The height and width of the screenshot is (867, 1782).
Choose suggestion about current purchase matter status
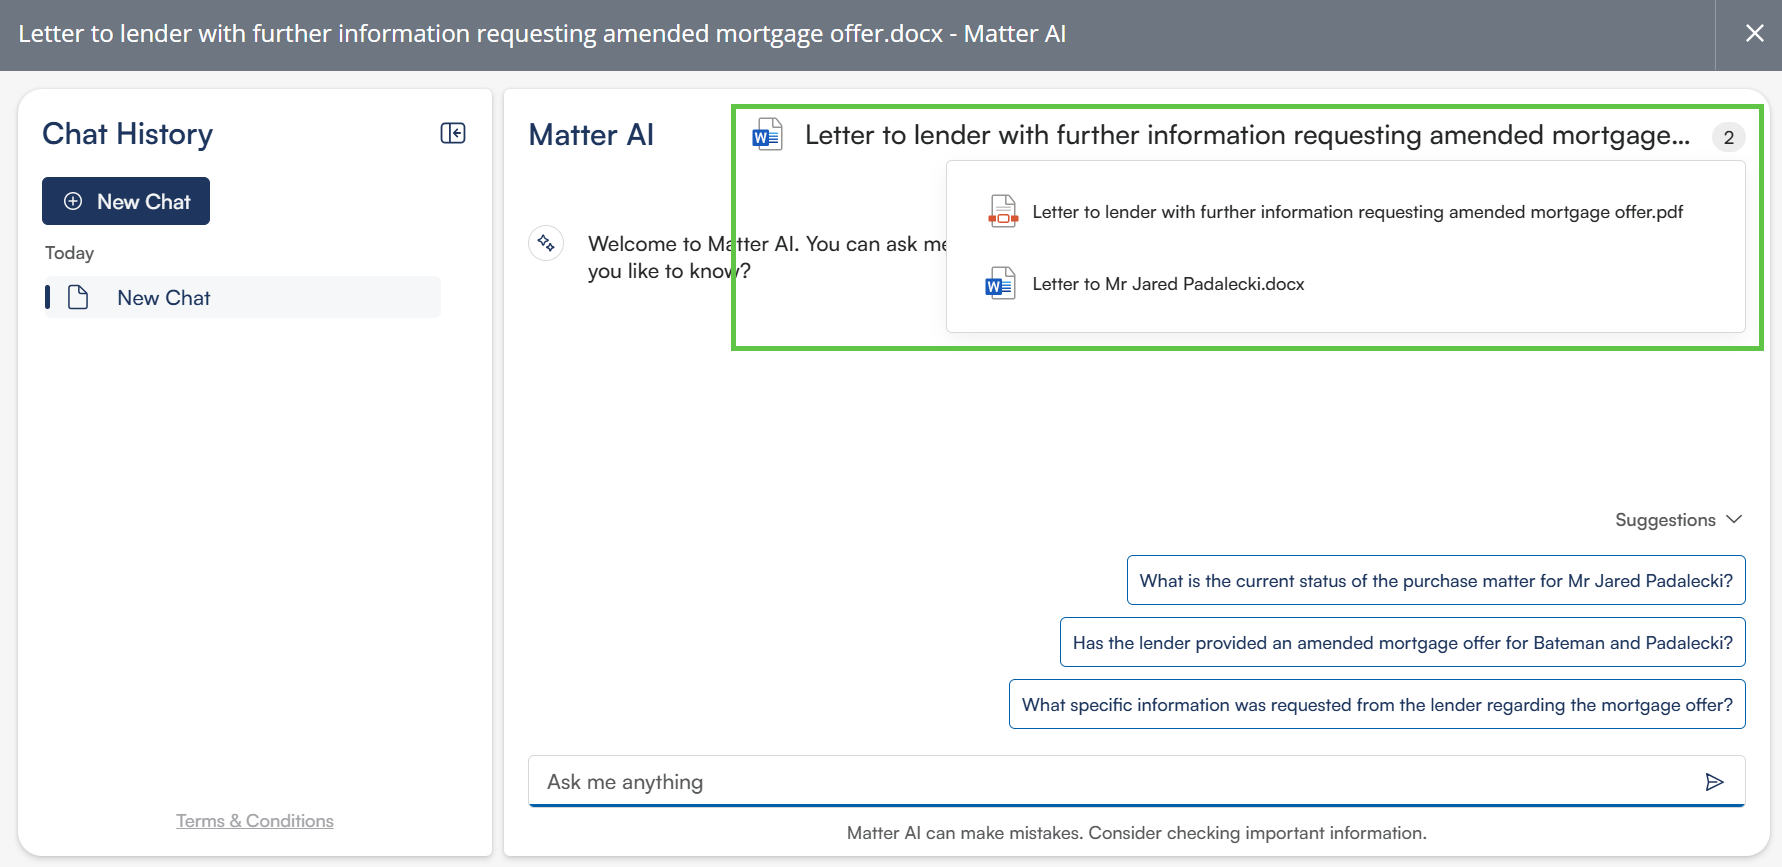(1435, 581)
